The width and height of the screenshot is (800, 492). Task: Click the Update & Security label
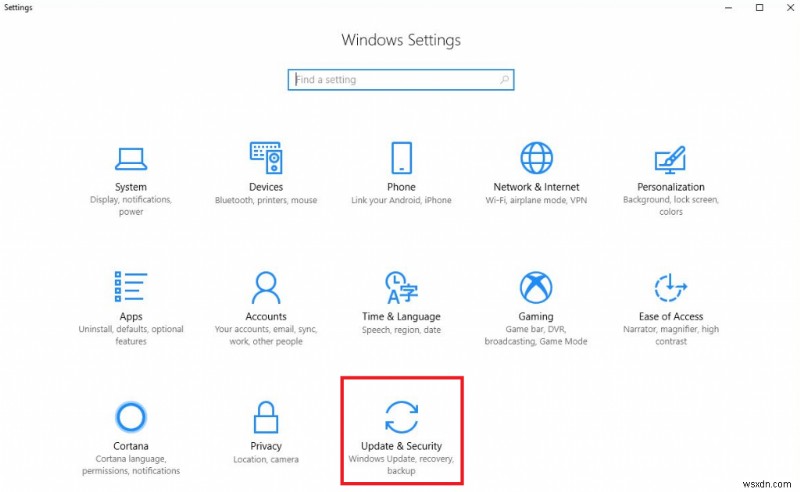point(402,446)
